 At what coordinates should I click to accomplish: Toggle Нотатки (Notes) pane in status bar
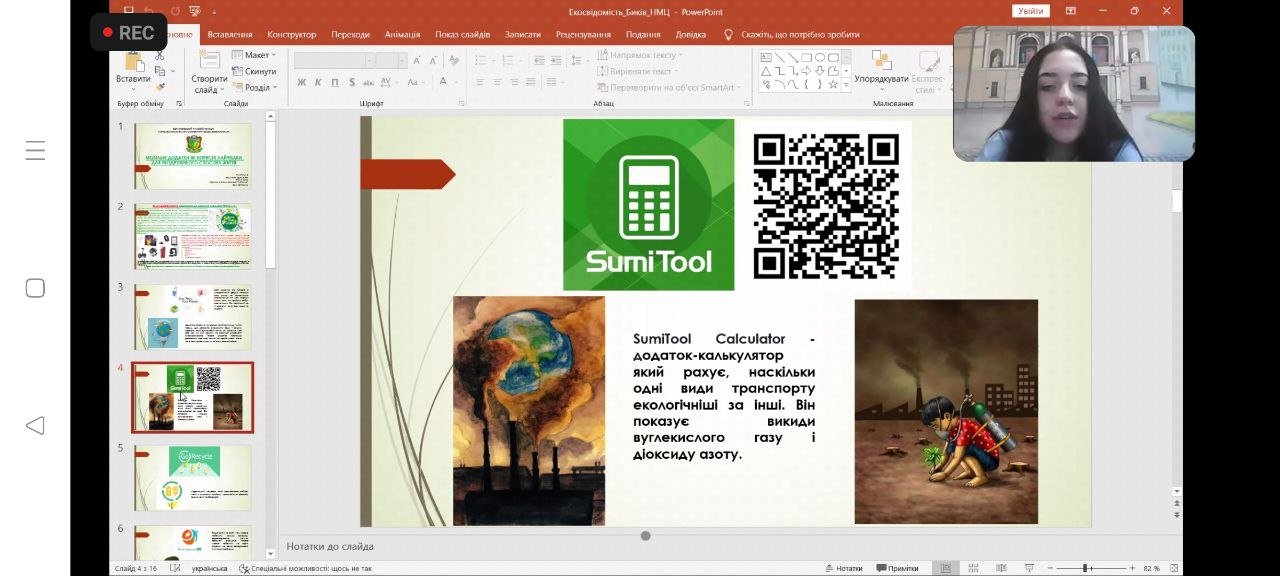point(843,568)
